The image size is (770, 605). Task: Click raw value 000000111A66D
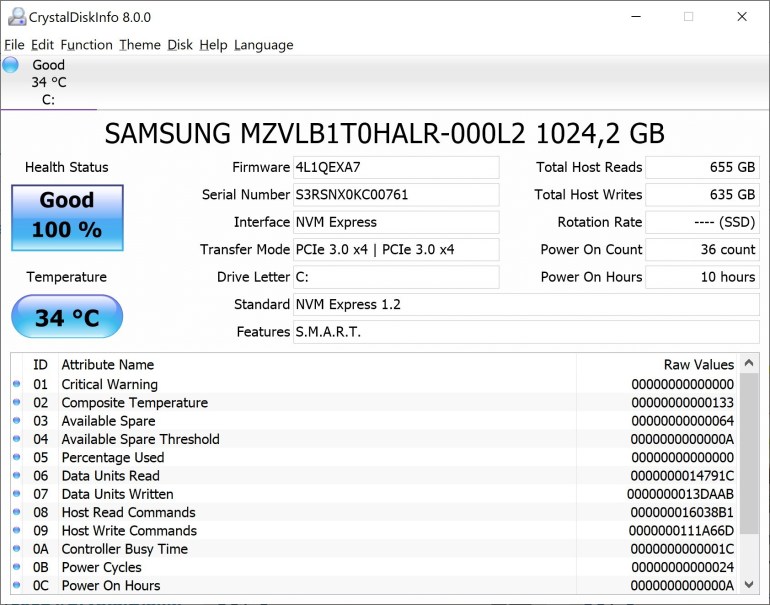click(681, 531)
